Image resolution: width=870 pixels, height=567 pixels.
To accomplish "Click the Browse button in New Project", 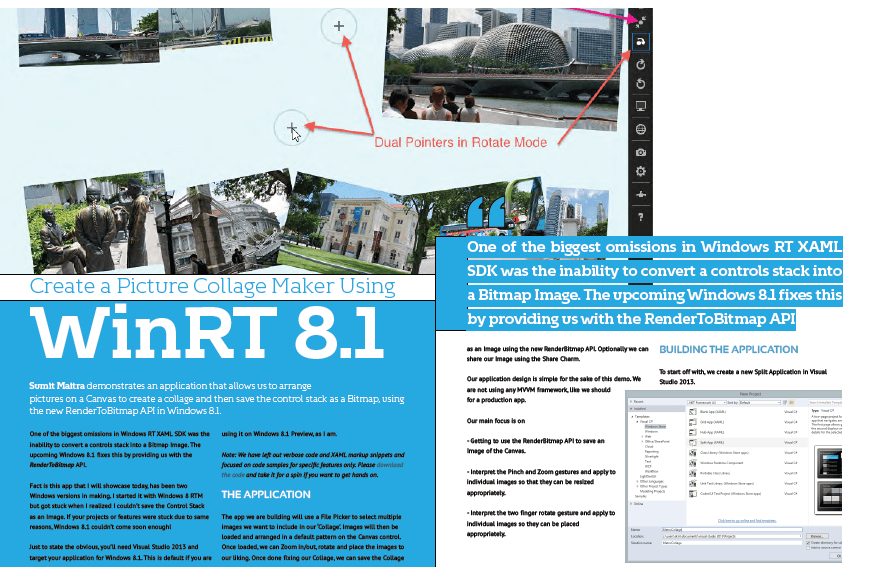I will coord(817,536).
